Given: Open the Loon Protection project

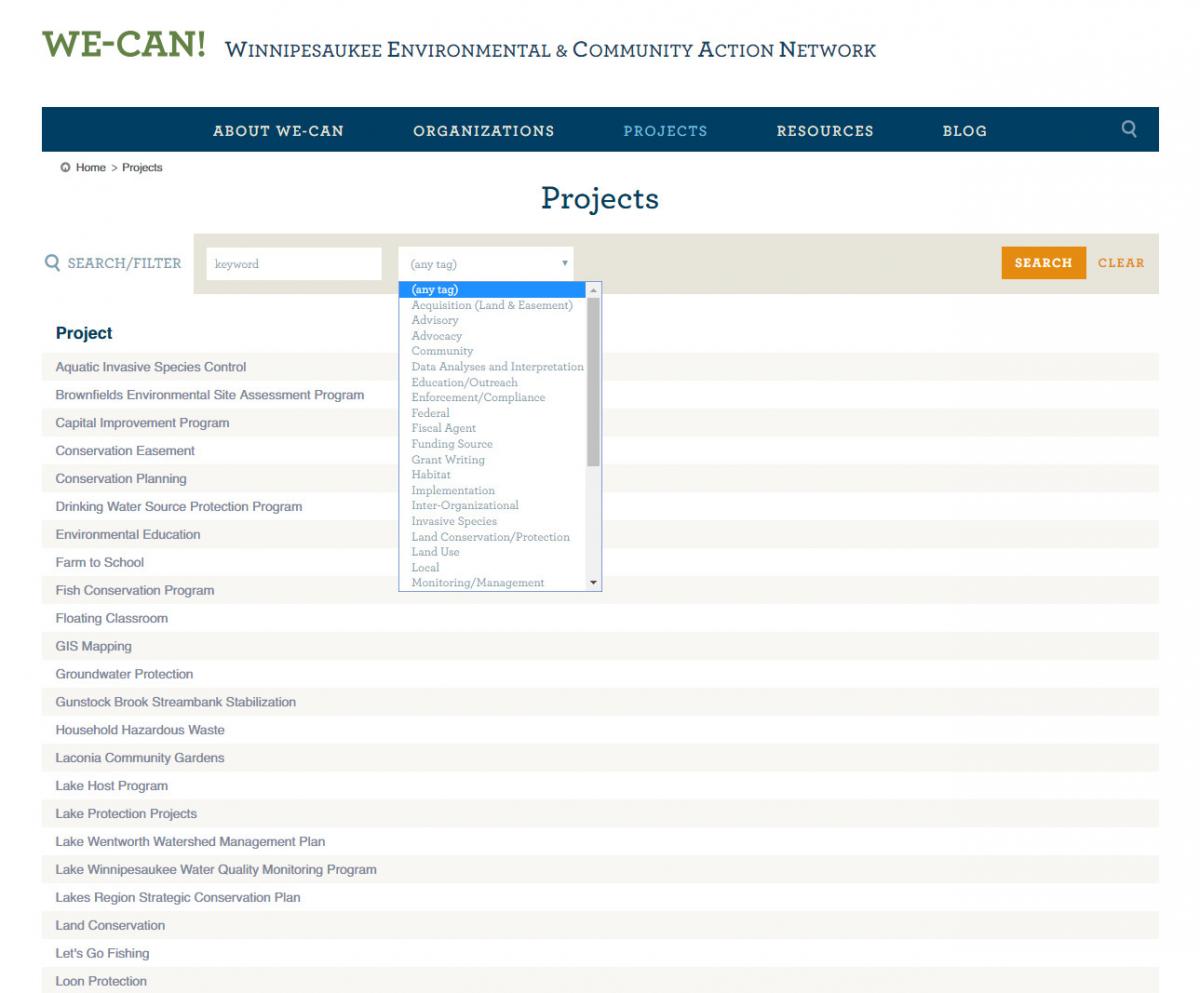Looking at the screenshot, I should (101, 982).
